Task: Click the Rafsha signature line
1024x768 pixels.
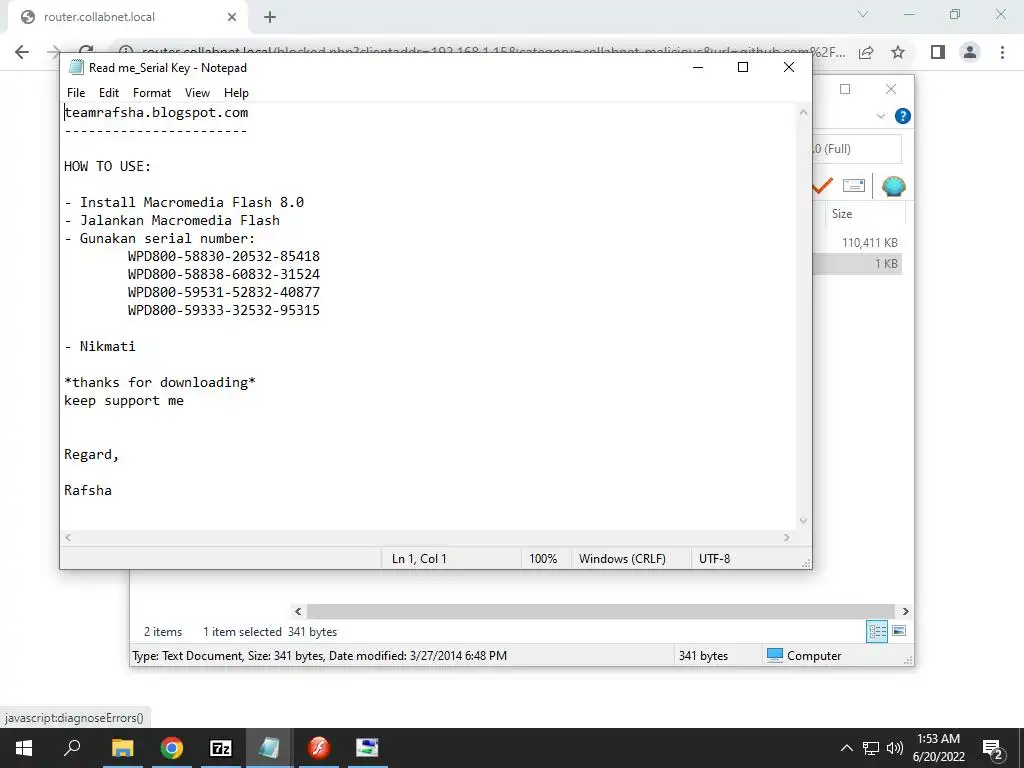Action: 88,490
